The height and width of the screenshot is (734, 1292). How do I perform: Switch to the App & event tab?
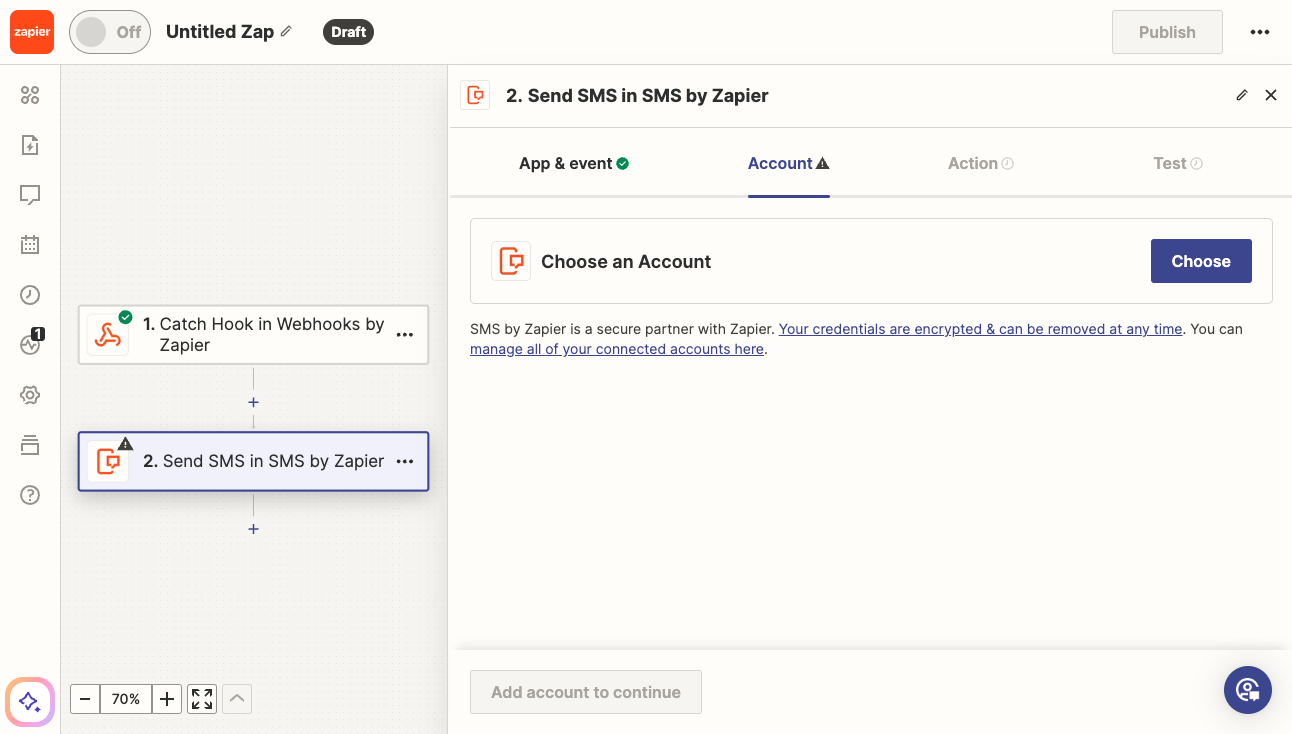tap(574, 164)
